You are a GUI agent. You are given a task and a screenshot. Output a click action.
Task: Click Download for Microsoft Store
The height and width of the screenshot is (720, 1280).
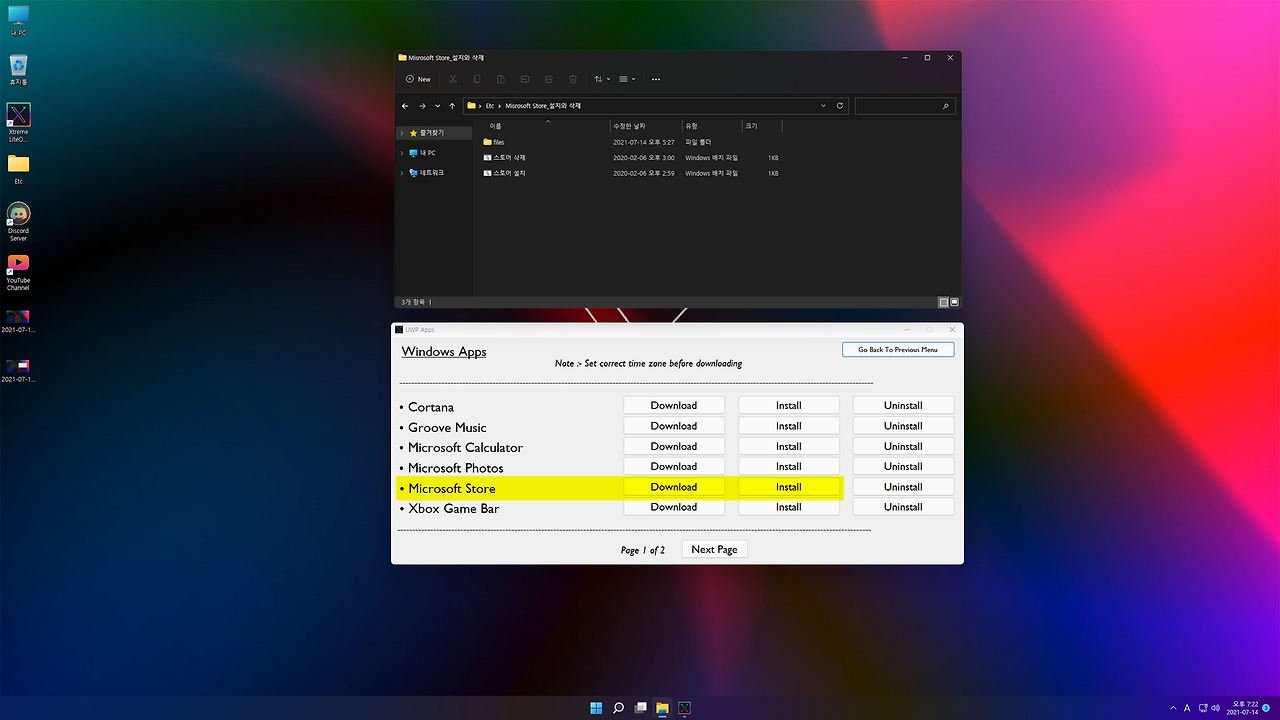(674, 487)
